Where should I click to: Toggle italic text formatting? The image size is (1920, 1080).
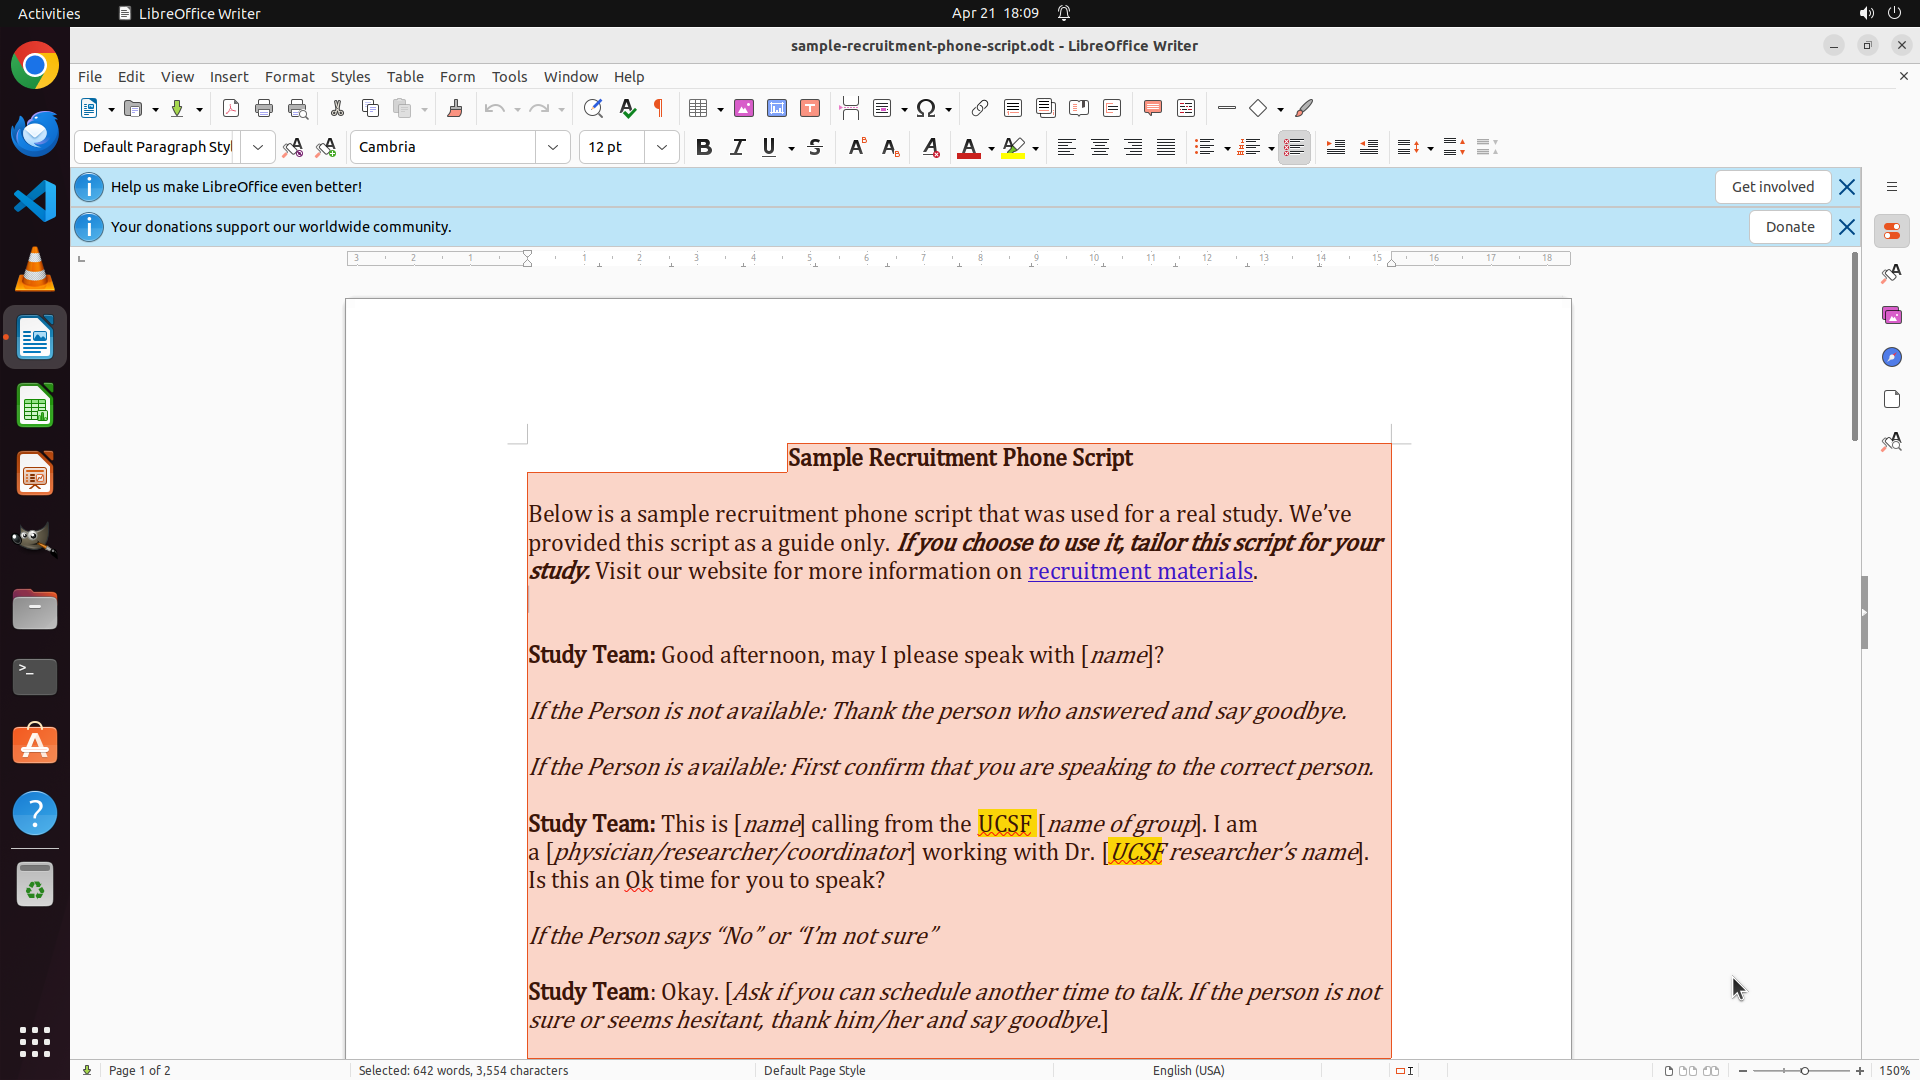(x=737, y=147)
